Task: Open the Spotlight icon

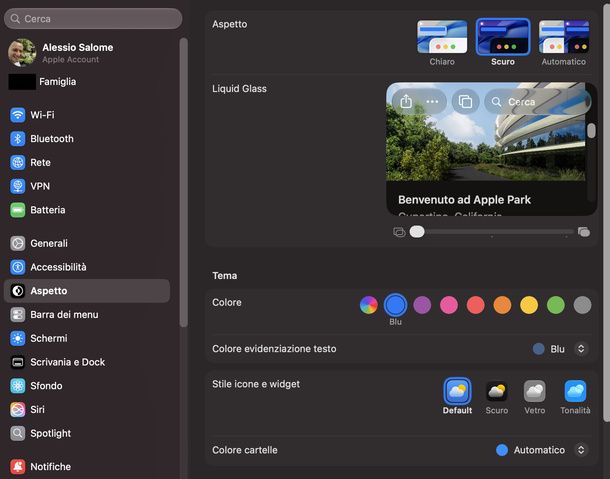Action: (x=18, y=433)
